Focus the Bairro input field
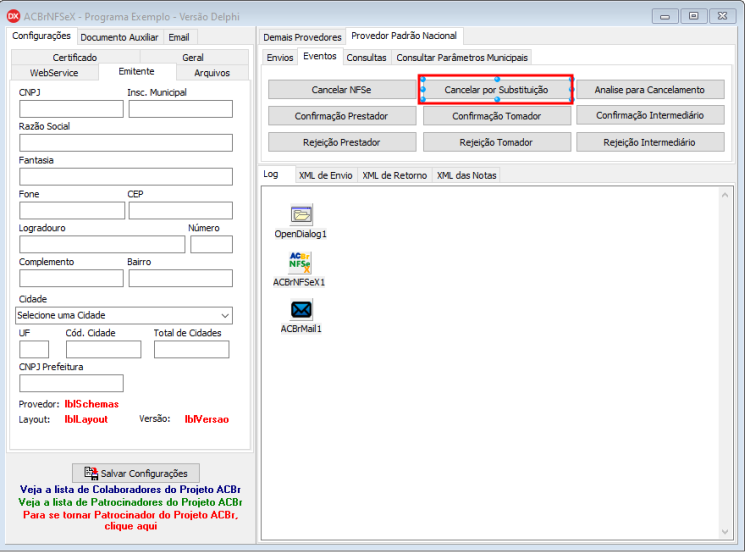 click(181, 279)
